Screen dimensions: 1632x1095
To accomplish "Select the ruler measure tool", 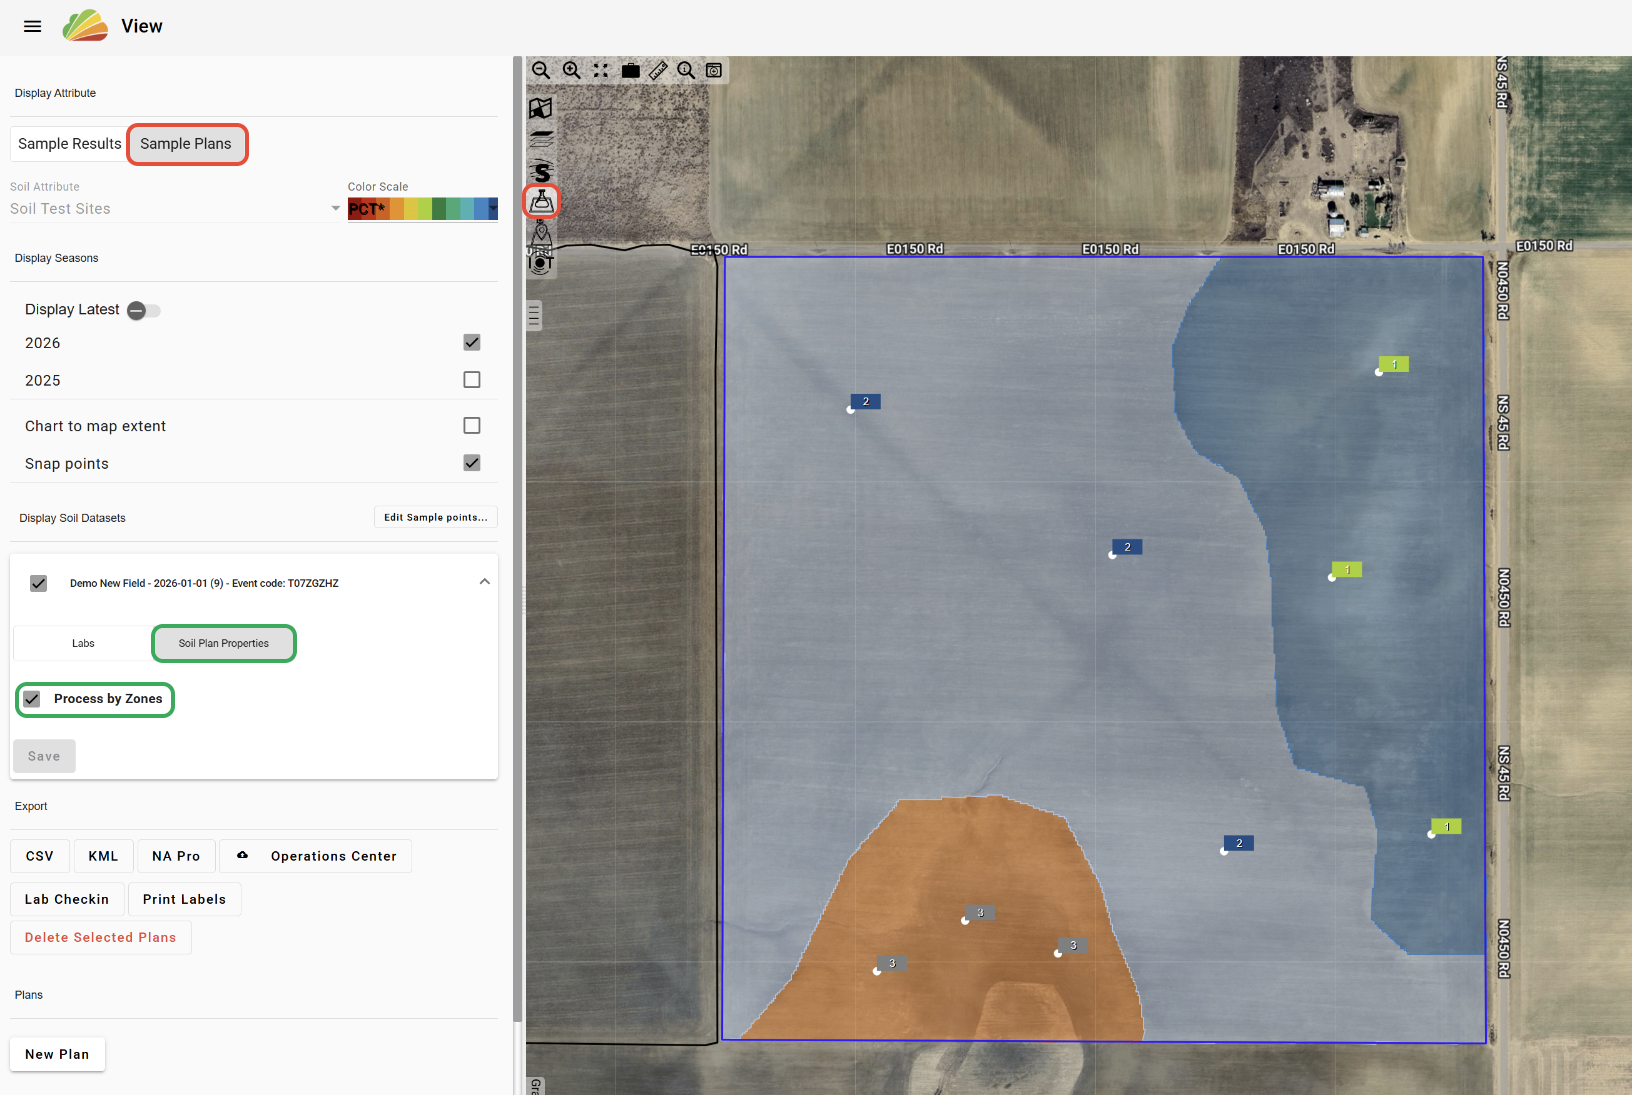I will pos(658,70).
